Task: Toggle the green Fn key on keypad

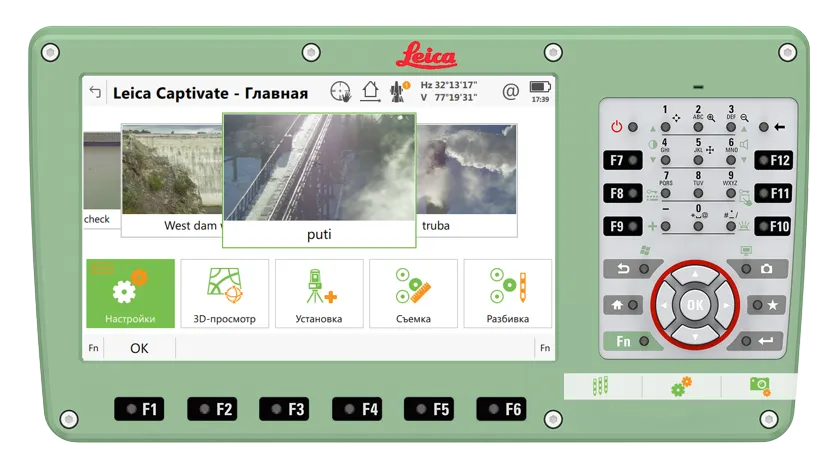Action: click(623, 341)
